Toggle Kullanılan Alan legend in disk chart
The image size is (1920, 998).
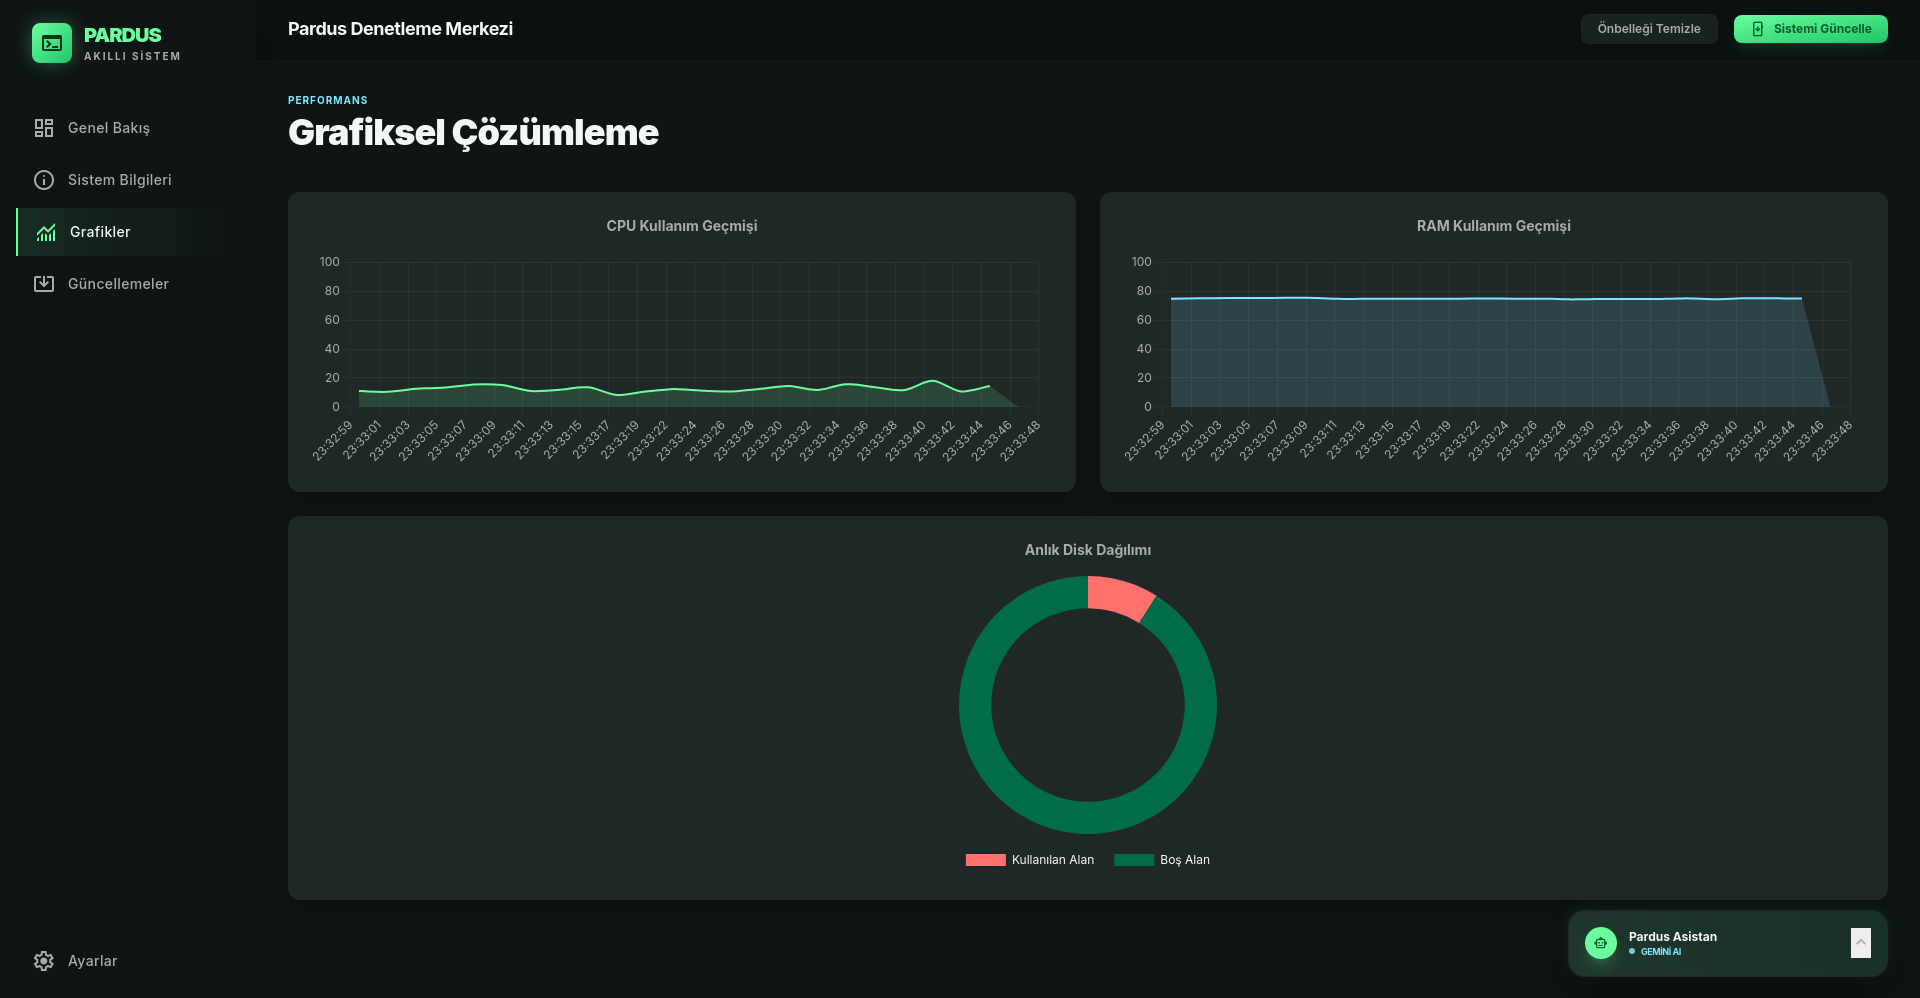[x=1030, y=860]
